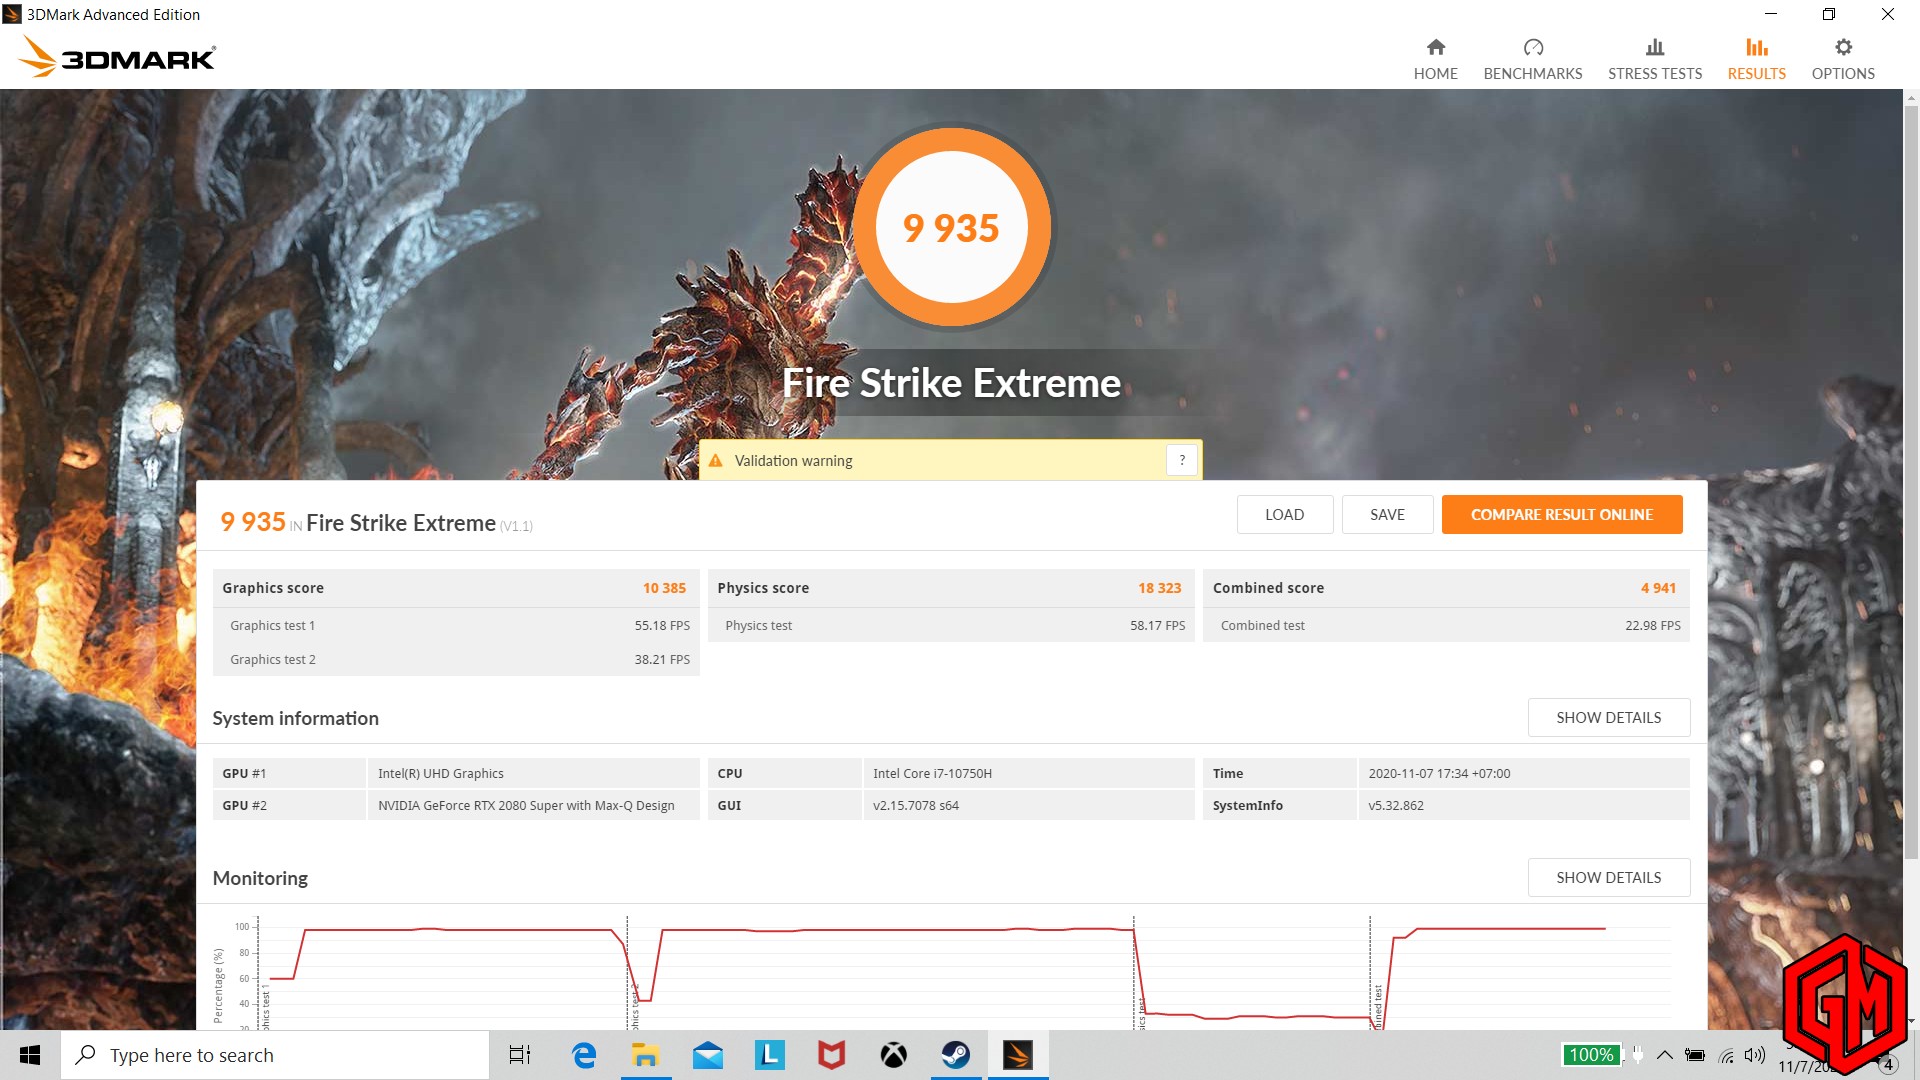Click the battery status tray icon

coord(1695,1055)
